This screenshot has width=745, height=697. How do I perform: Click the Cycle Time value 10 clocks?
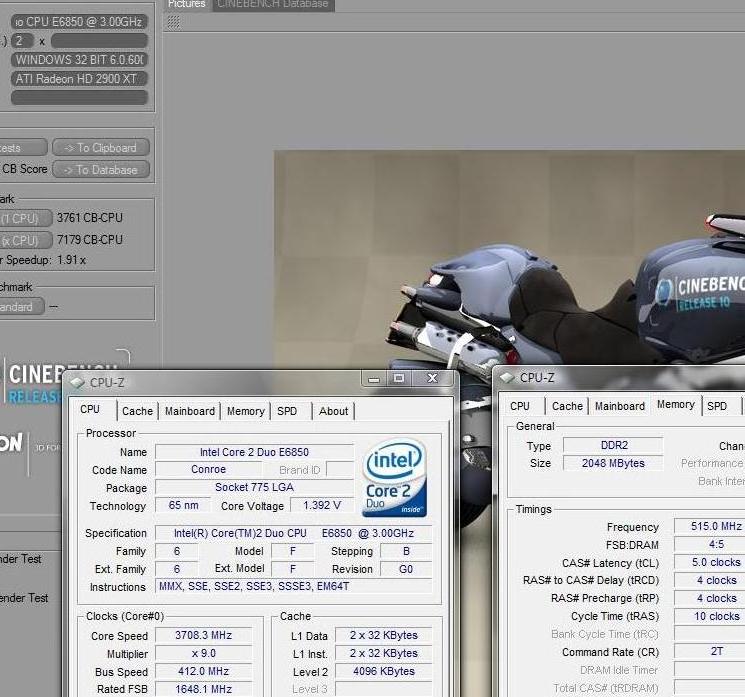(x=710, y=616)
